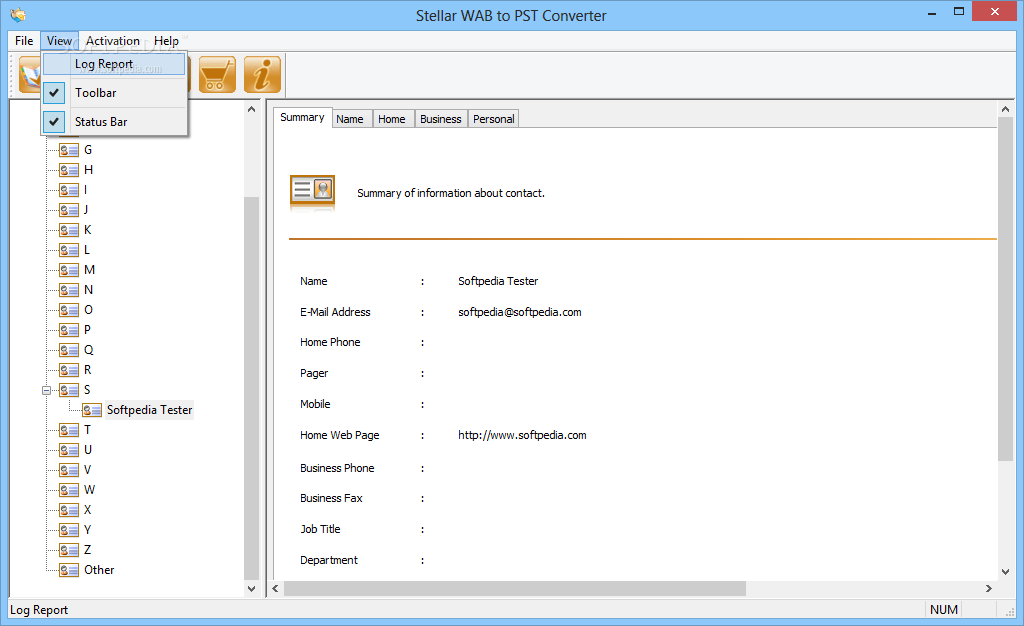Click the contact card icon beside L
1024x626 pixels.
tap(69, 250)
